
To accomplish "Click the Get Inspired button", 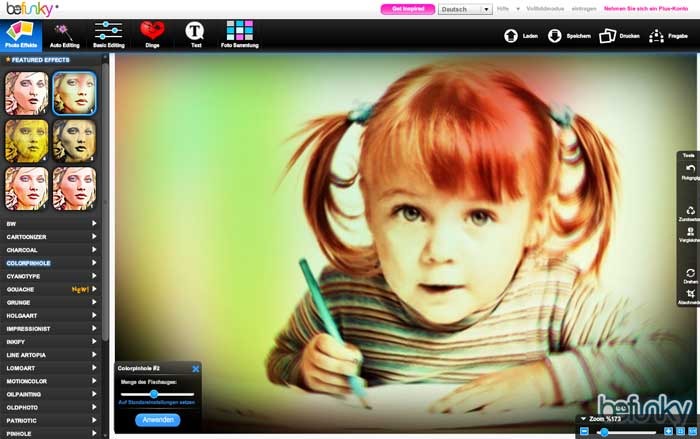I will (406, 9).
